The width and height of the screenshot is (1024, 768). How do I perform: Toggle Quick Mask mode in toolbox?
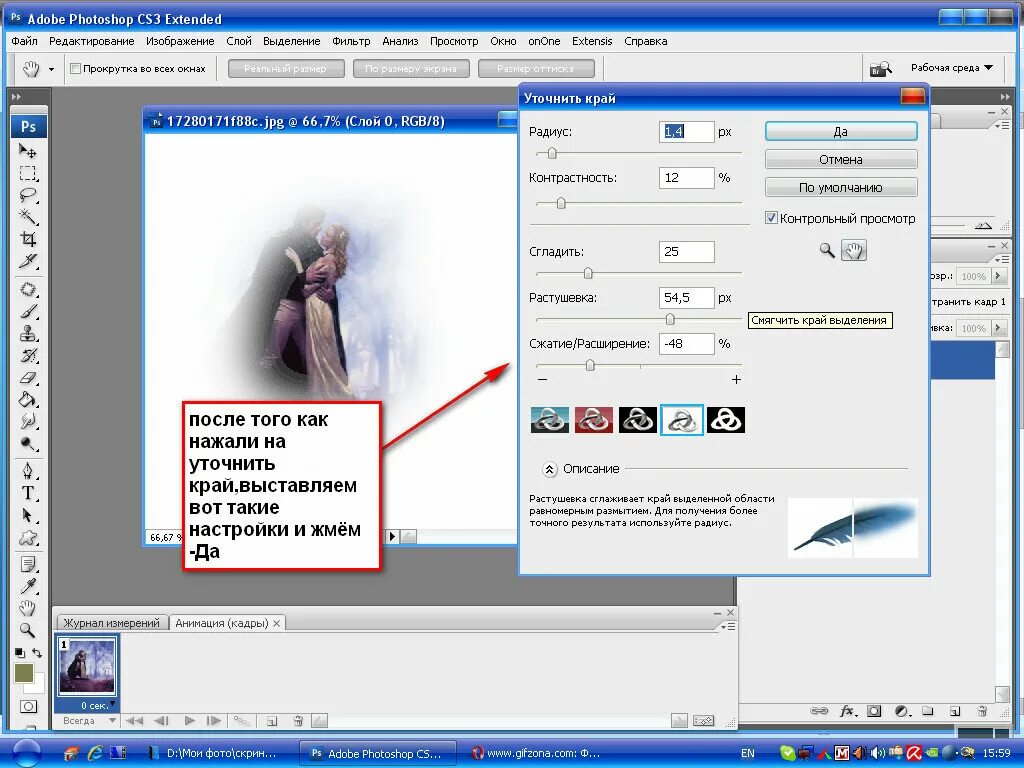pyautogui.click(x=28, y=707)
